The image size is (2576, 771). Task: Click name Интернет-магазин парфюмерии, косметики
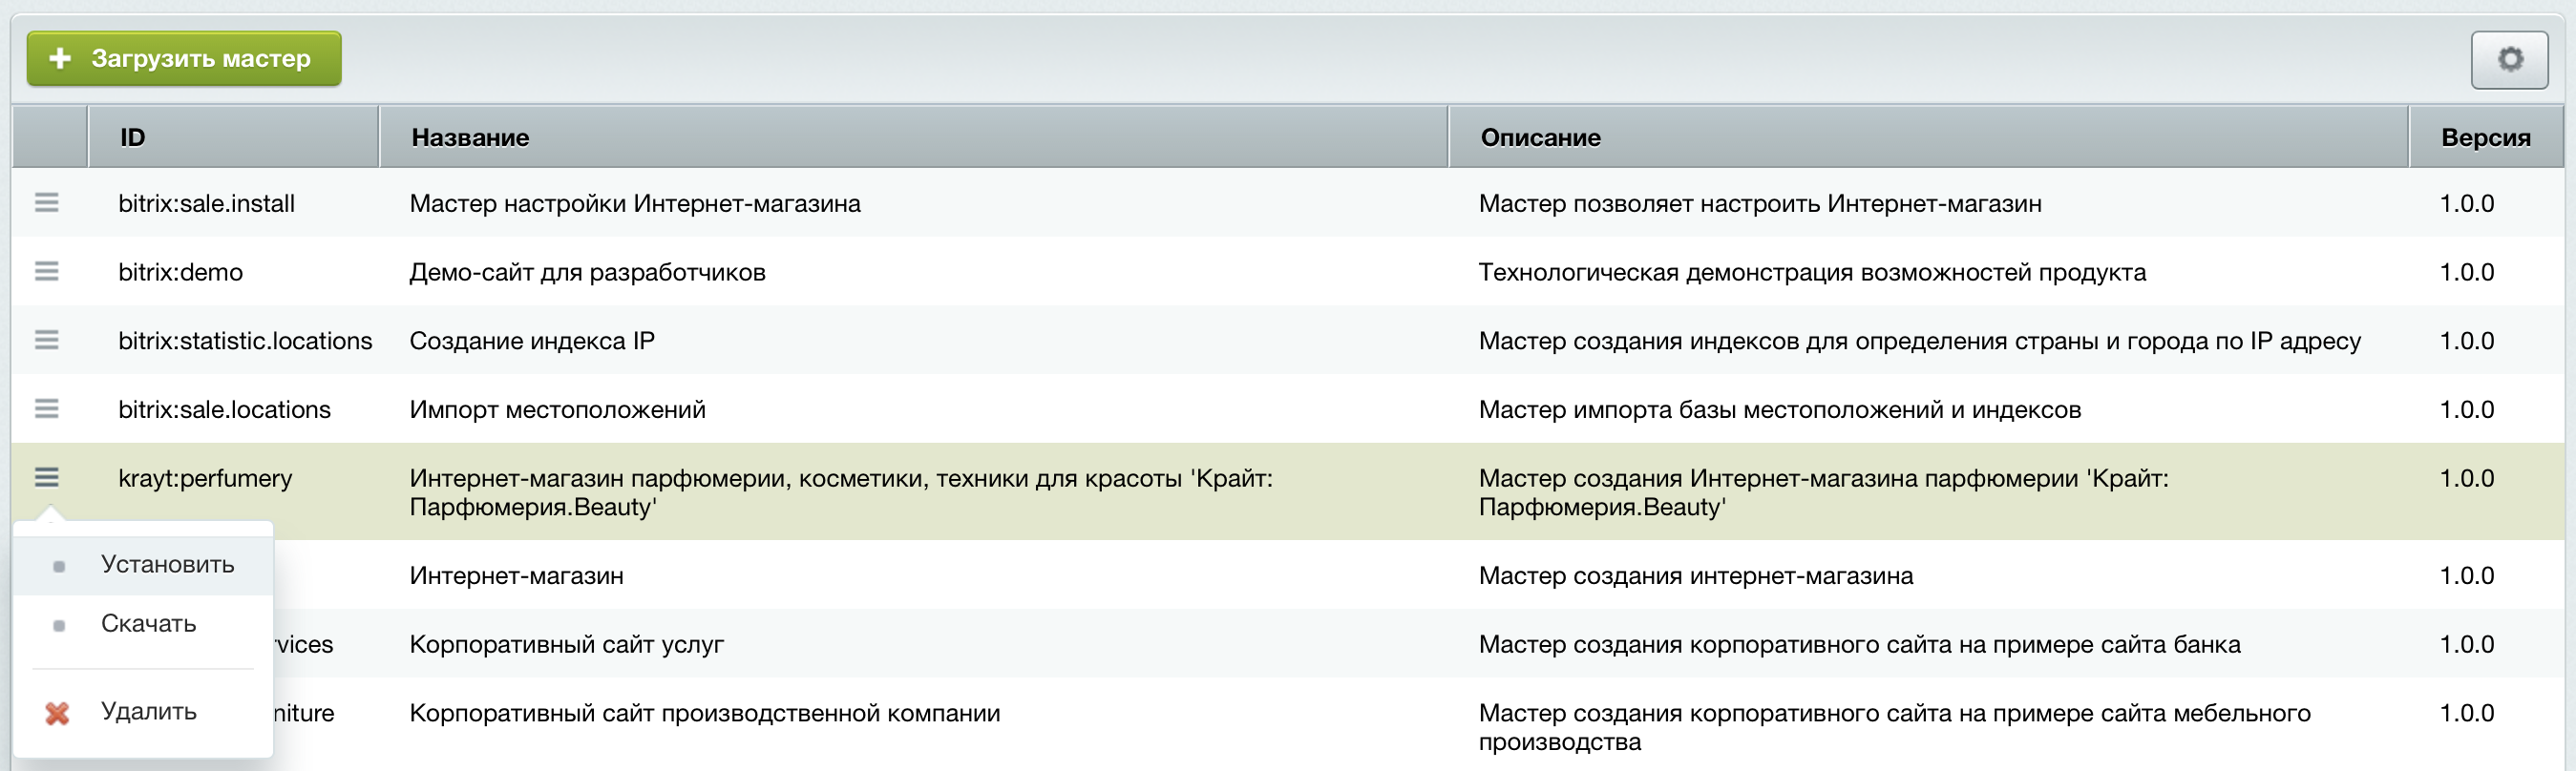pos(841,493)
